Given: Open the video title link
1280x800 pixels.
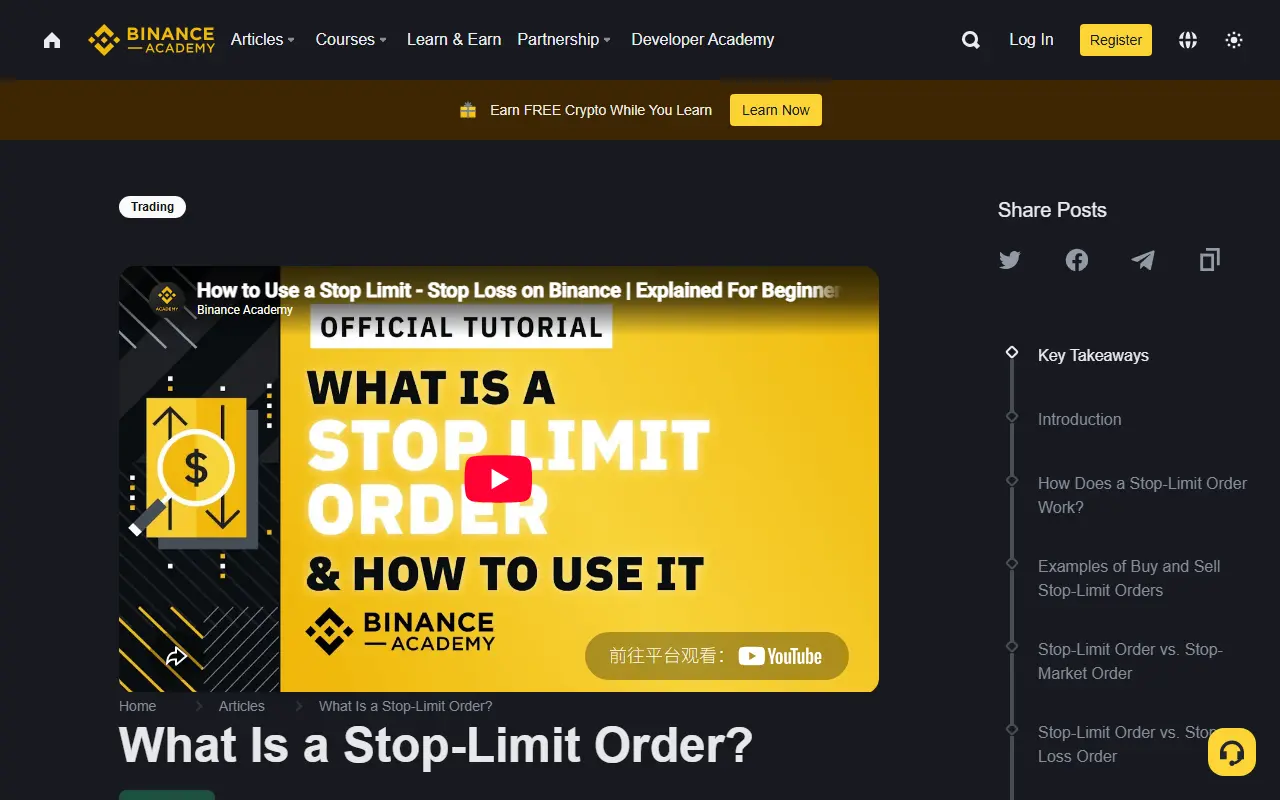Looking at the screenshot, I should click(x=518, y=291).
